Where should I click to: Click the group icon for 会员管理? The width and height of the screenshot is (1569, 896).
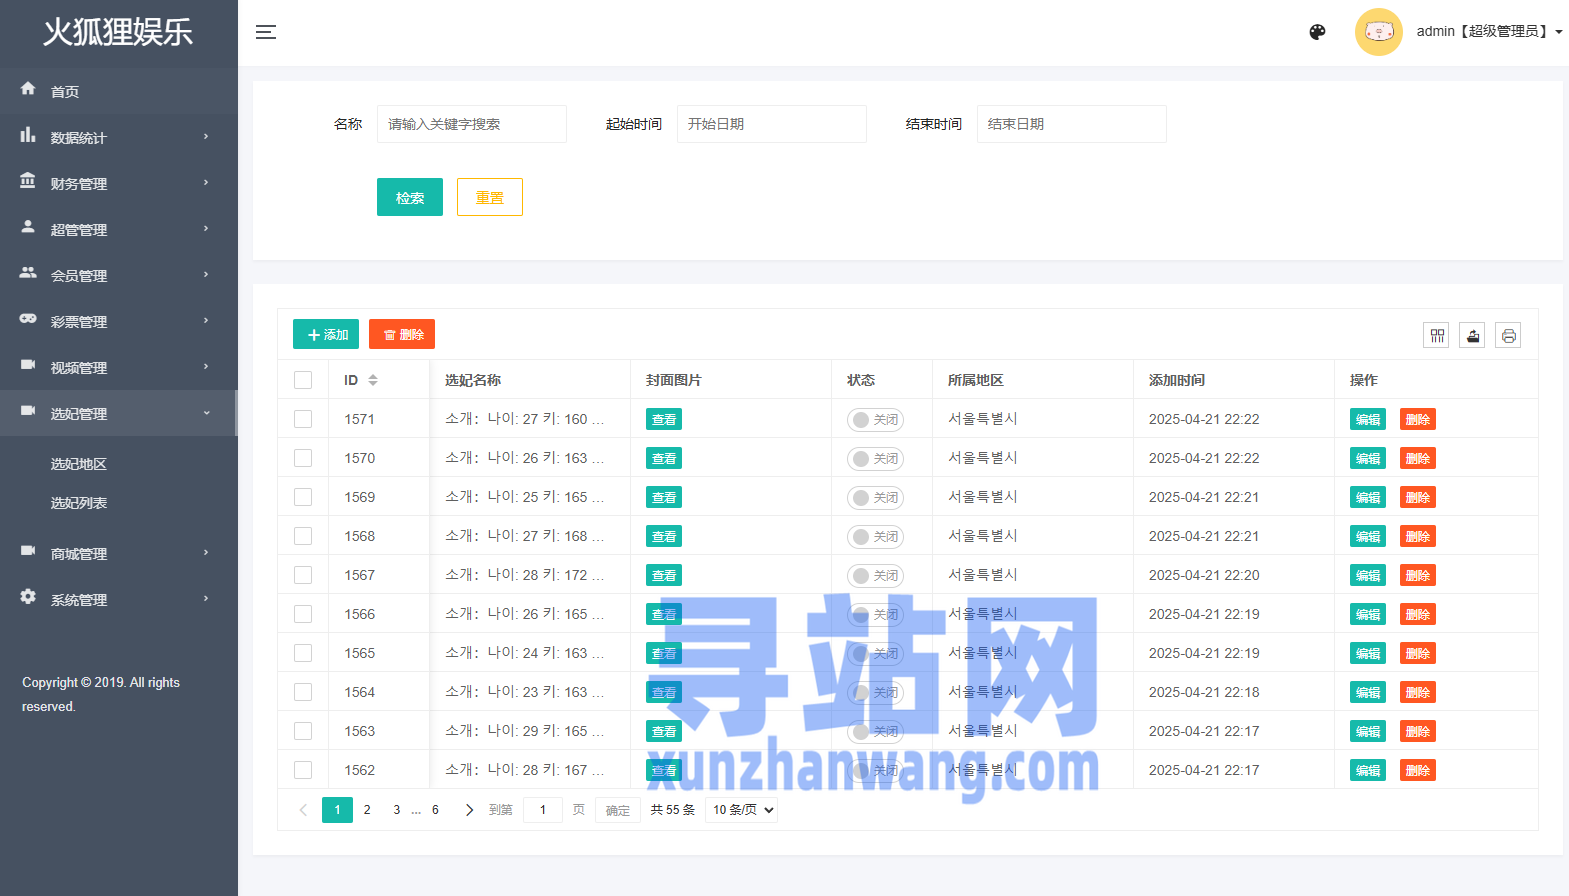(x=28, y=272)
